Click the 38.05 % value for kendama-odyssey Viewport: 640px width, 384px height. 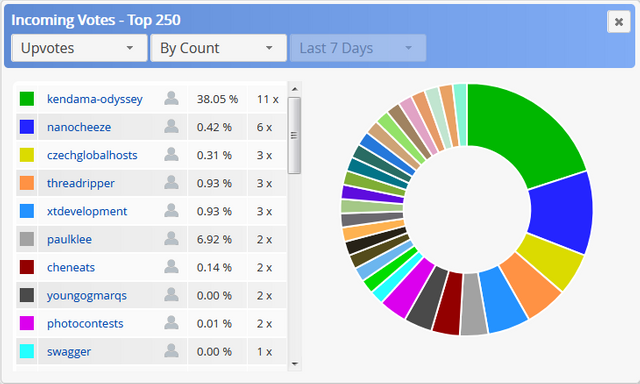tap(217, 99)
